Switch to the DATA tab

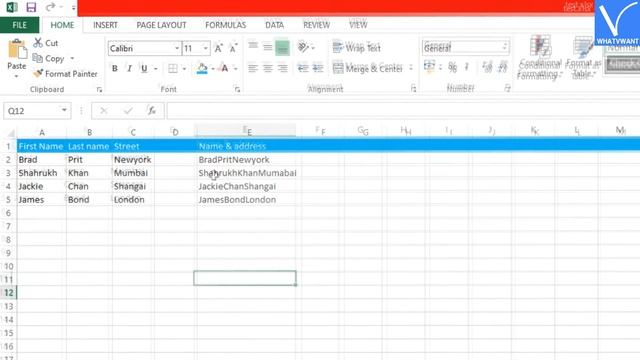274,25
